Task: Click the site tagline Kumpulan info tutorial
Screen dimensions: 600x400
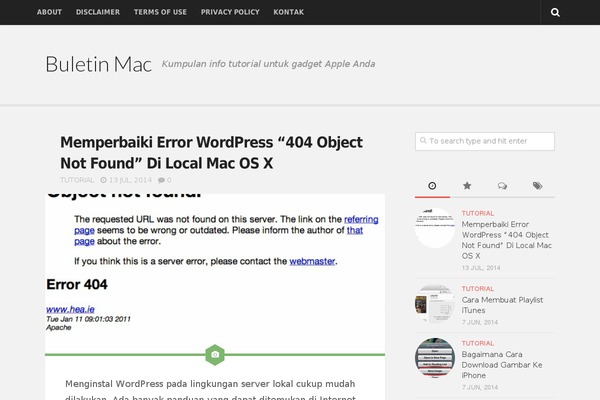Action: 268,64
